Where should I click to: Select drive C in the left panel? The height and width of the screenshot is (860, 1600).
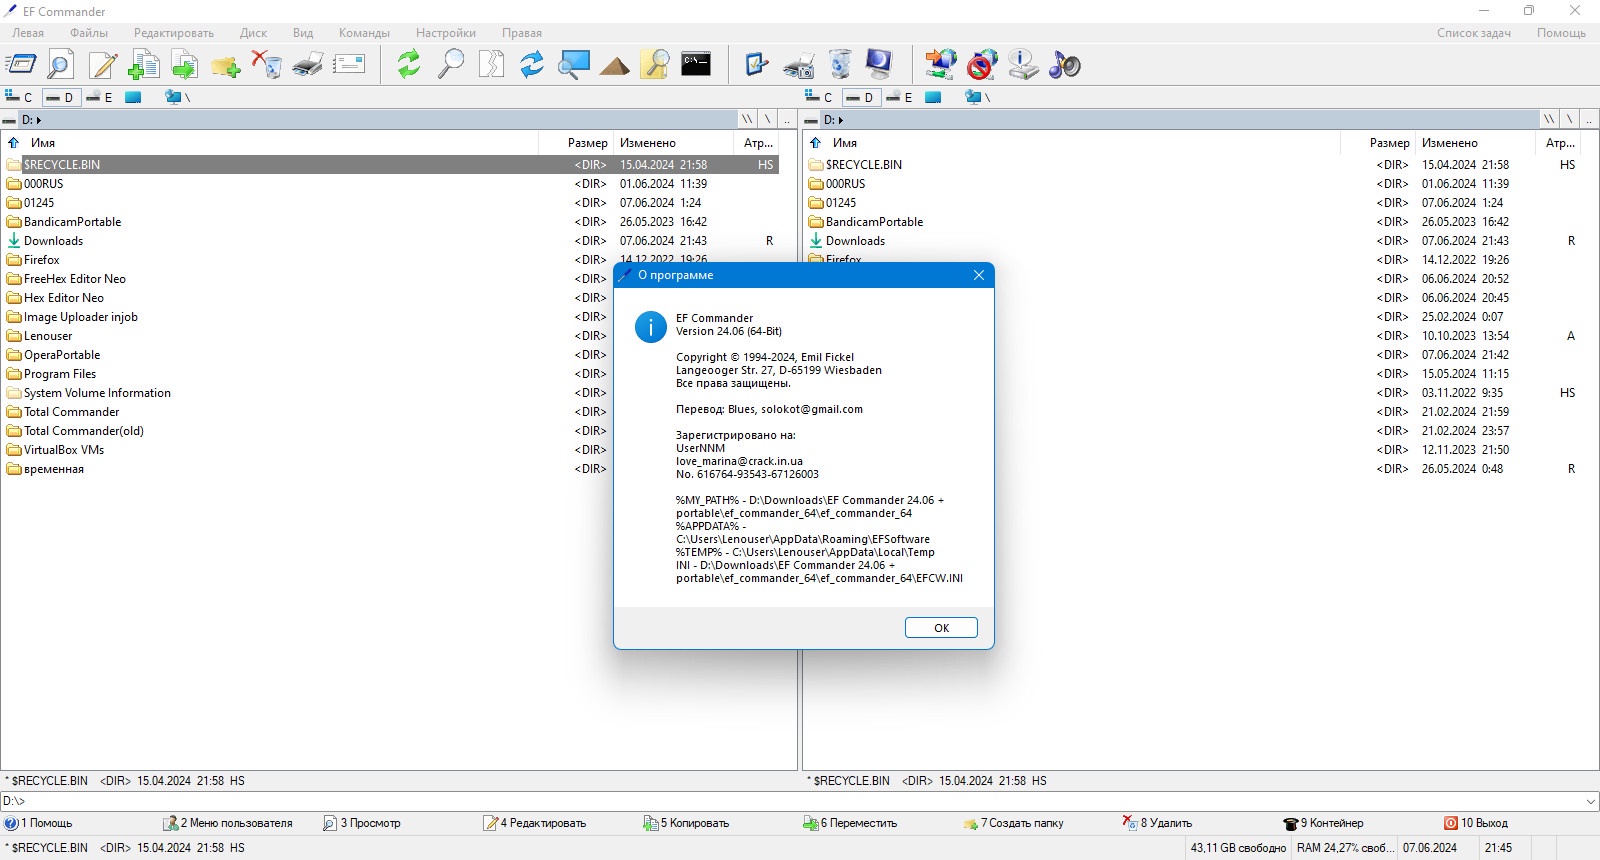coord(19,97)
